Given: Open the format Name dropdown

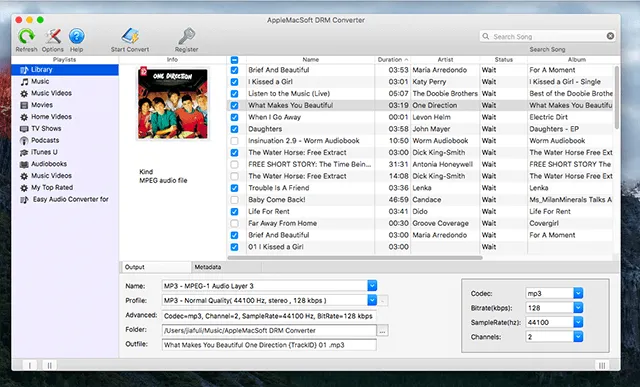Looking at the screenshot, I should point(372,286).
